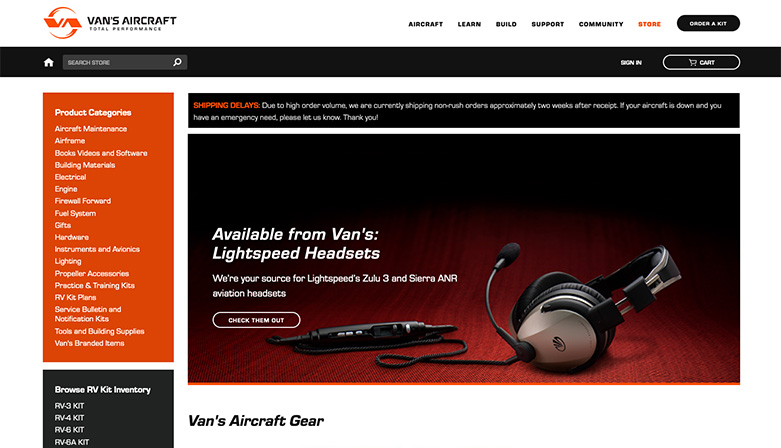The width and height of the screenshot is (781, 448).
Task: Click the Check Them Out button
Action: (256, 320)
